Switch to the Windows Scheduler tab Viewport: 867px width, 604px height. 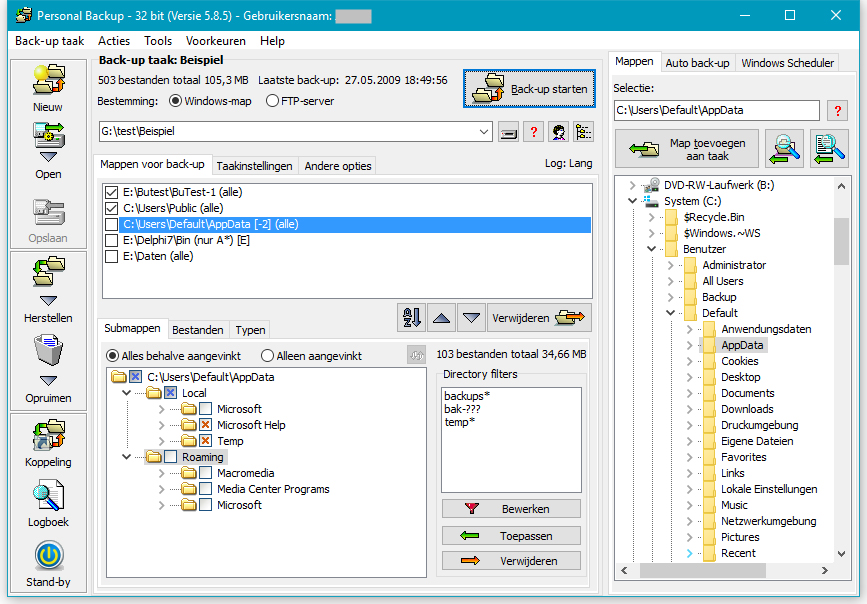pos(787,63)
